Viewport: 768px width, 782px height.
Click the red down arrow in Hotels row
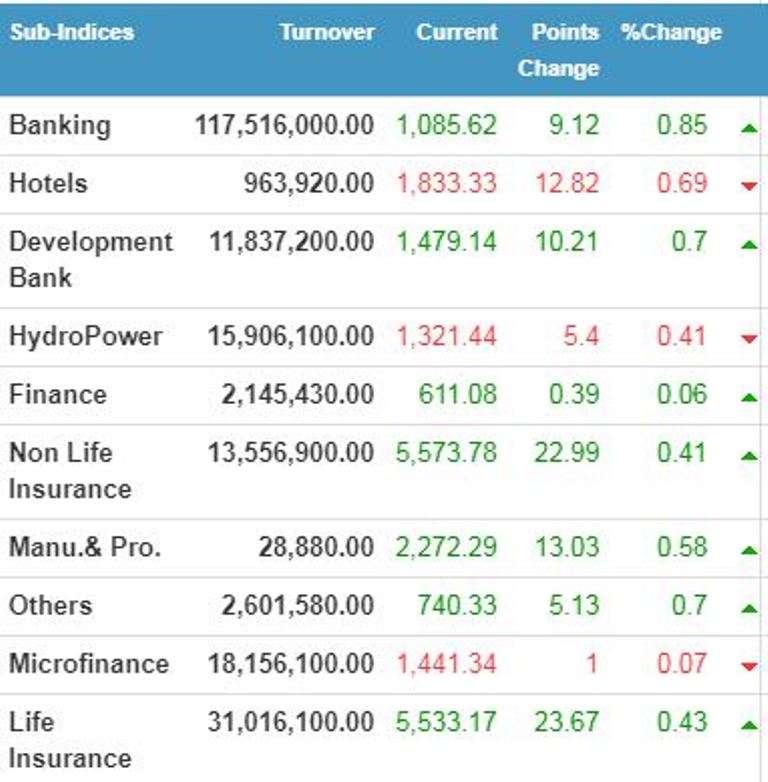point(748,186)
